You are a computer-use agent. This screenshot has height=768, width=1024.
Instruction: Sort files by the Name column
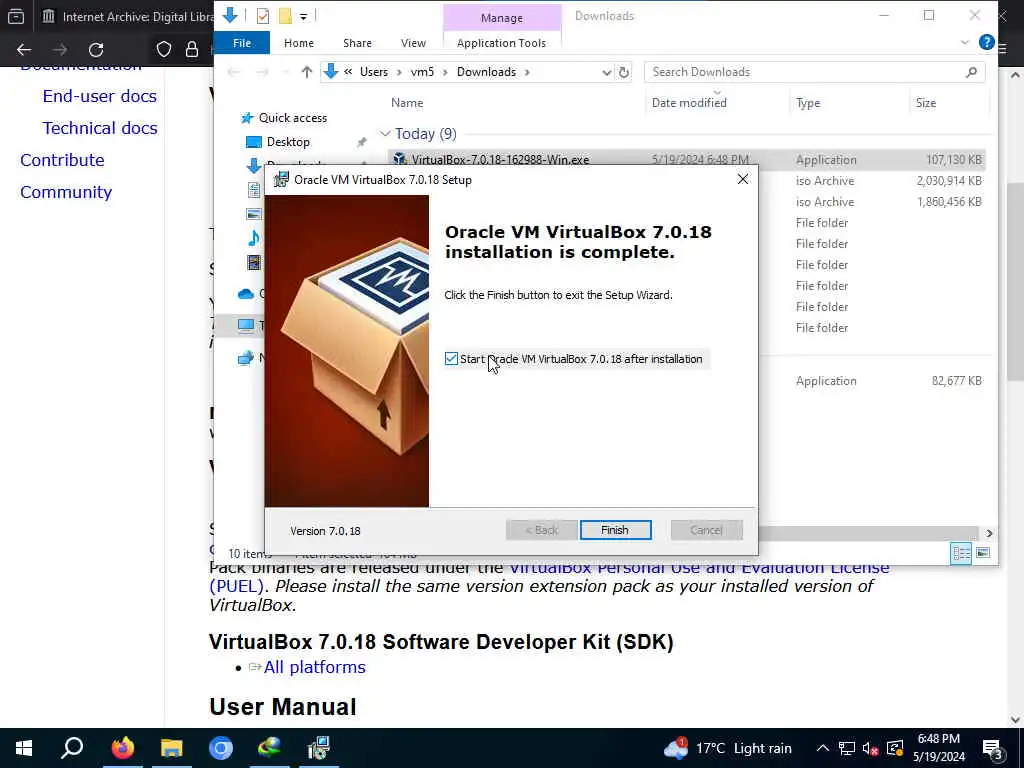pyautogui.click(x=407, y=103)
